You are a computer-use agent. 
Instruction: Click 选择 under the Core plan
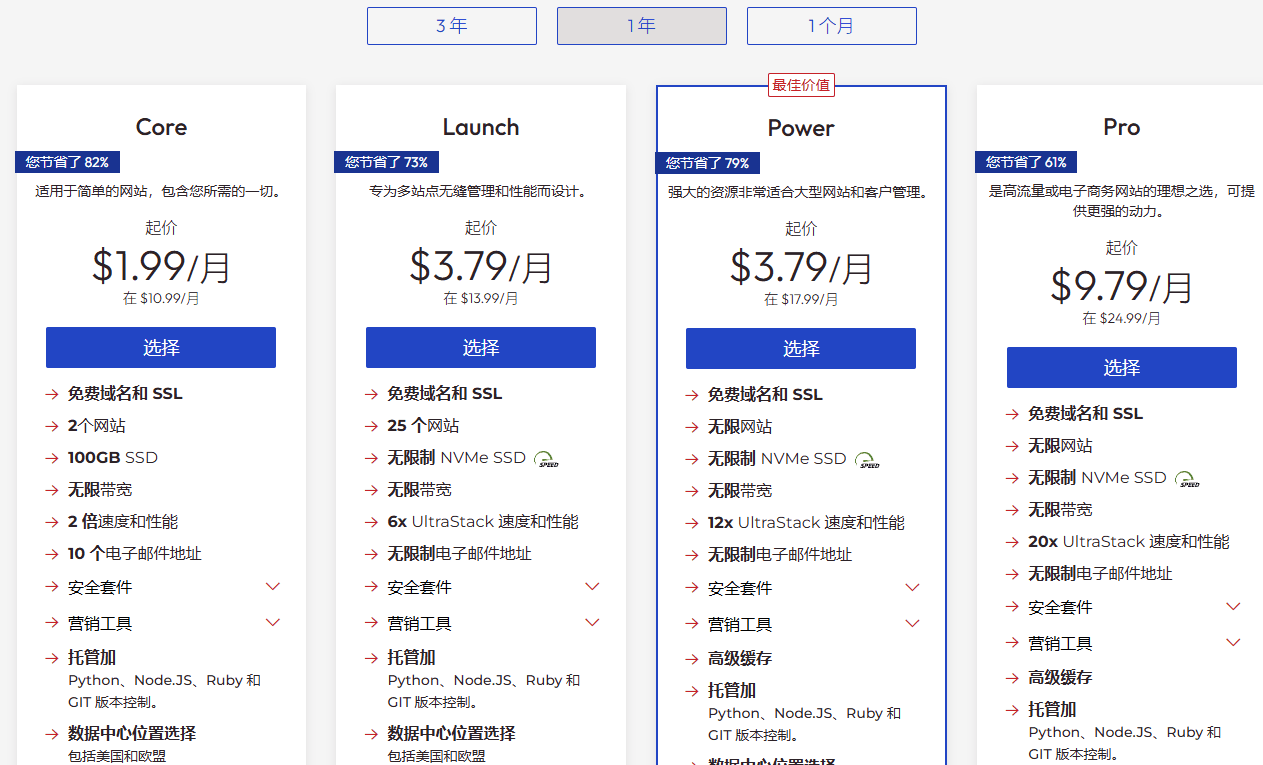(160, 347)
